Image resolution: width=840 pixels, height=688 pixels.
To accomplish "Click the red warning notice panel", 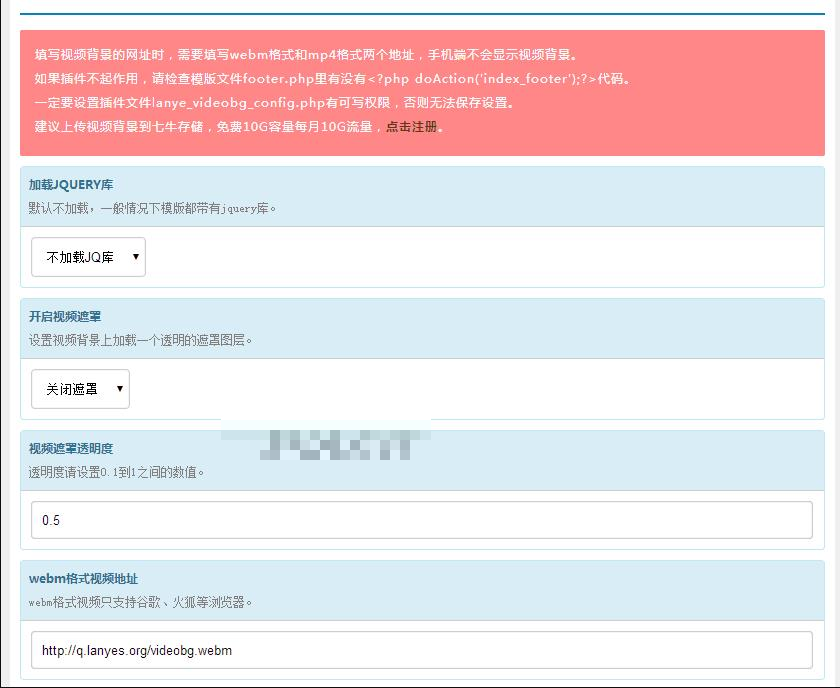I will (x=420, y=90).
